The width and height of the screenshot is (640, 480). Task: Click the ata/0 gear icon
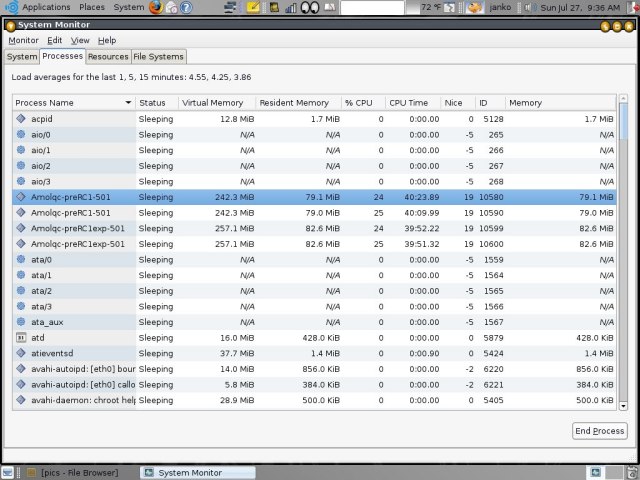(21, 259)
